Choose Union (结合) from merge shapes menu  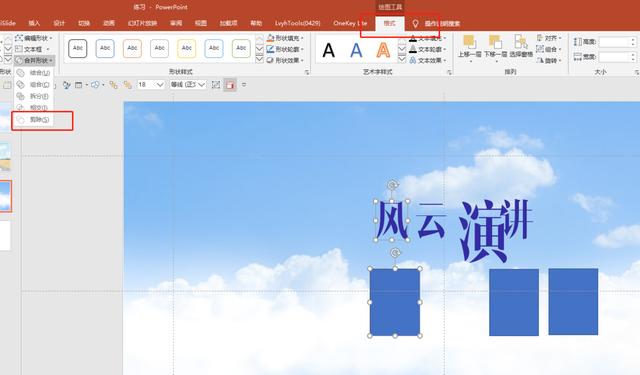[x=34, y=73]
